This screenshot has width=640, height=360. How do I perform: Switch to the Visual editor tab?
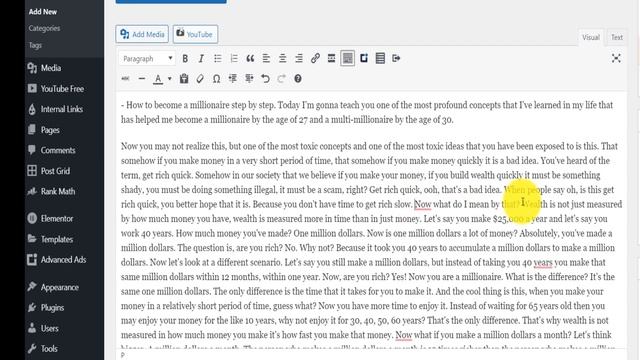(591, 37)
